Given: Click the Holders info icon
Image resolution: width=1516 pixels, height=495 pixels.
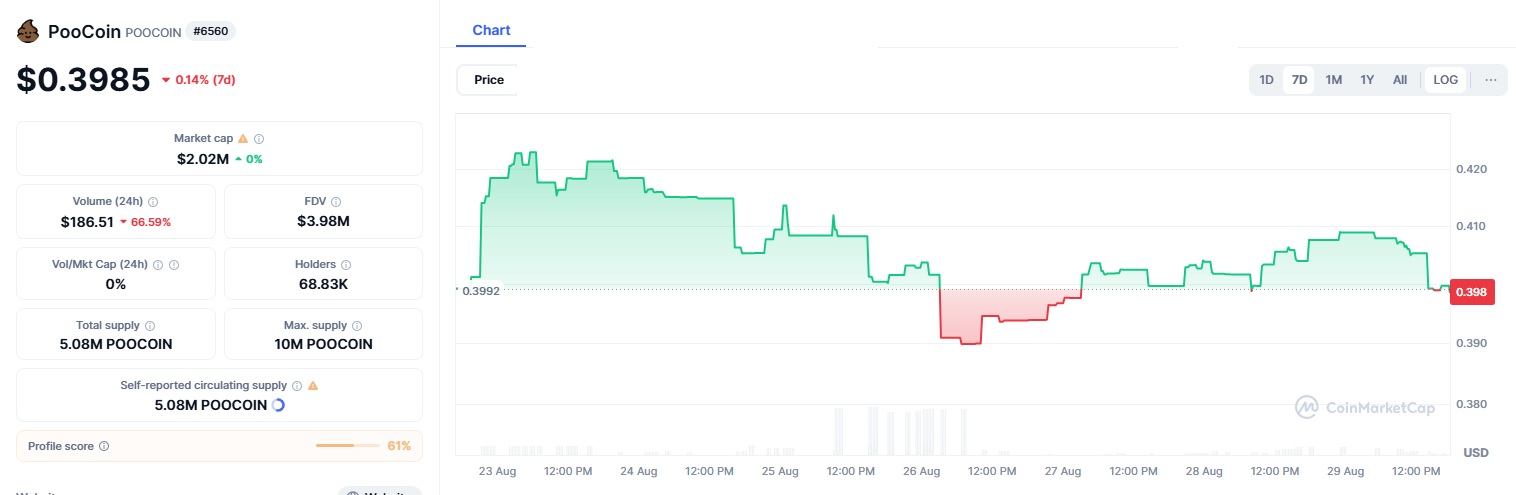Looking at the screenshot, I should pos(346,265).
